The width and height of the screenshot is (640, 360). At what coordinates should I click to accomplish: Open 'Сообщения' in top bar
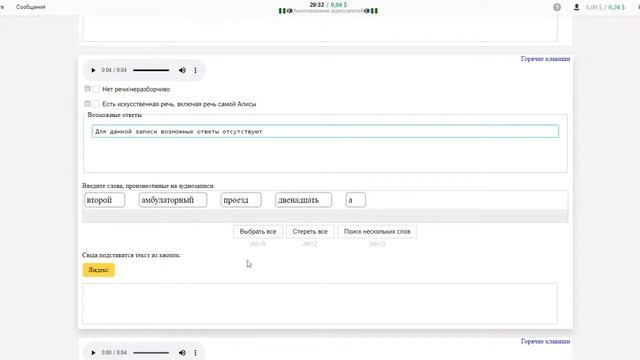tap(31, 7)
